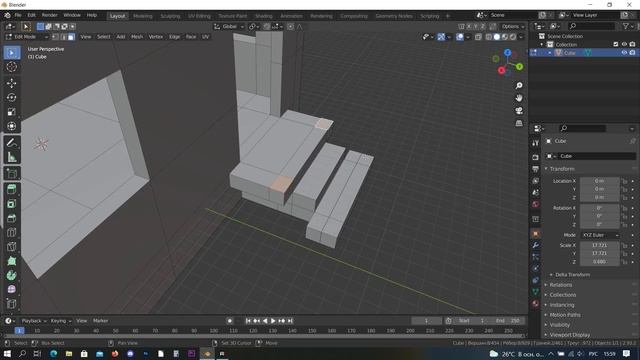The height and width of the screenshot is (360, 640).
Task: Select the Inset Faces tool
Action: [x=11, y=203]
